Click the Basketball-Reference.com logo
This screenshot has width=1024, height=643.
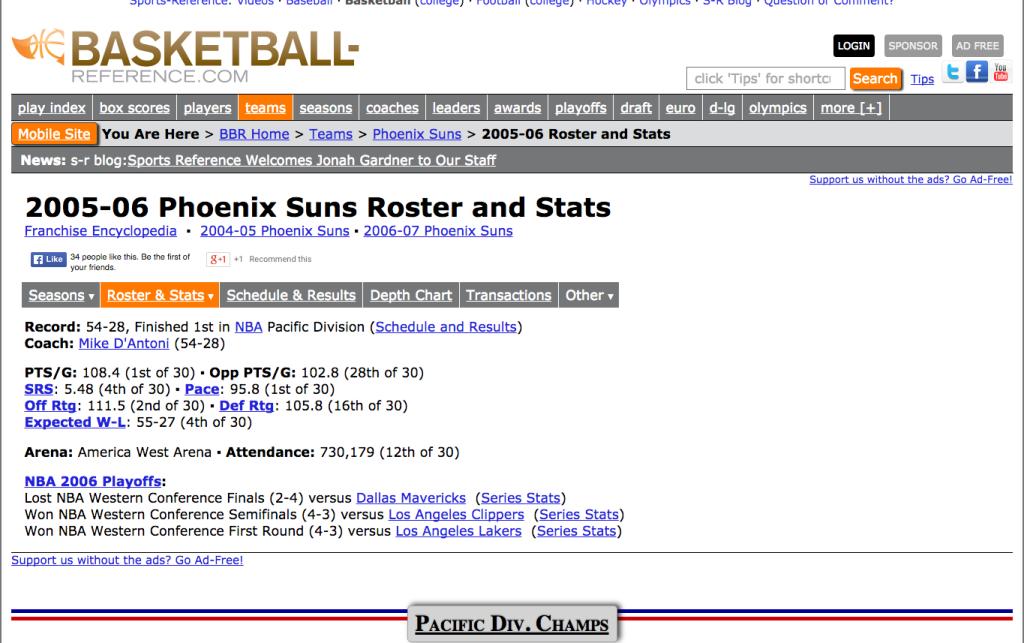tap(185, 56)
